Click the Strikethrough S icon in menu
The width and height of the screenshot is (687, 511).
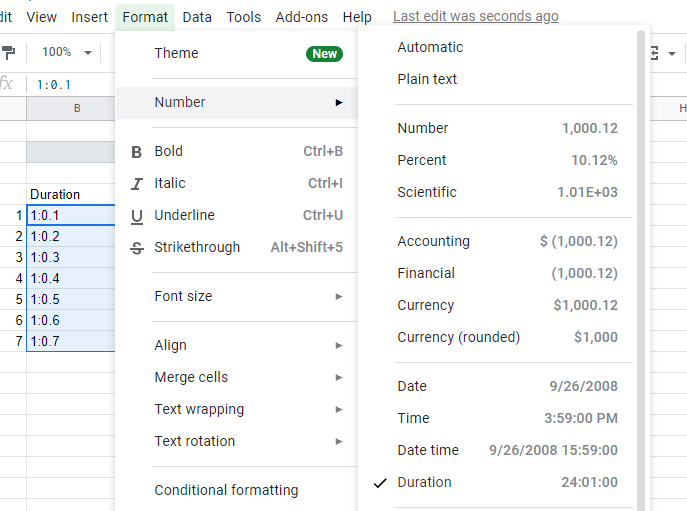(x=137, y=248)
